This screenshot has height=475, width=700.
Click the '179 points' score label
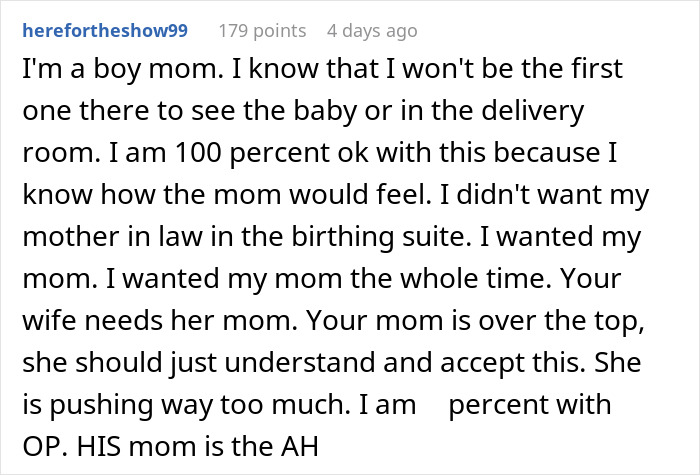coord(261,31)
